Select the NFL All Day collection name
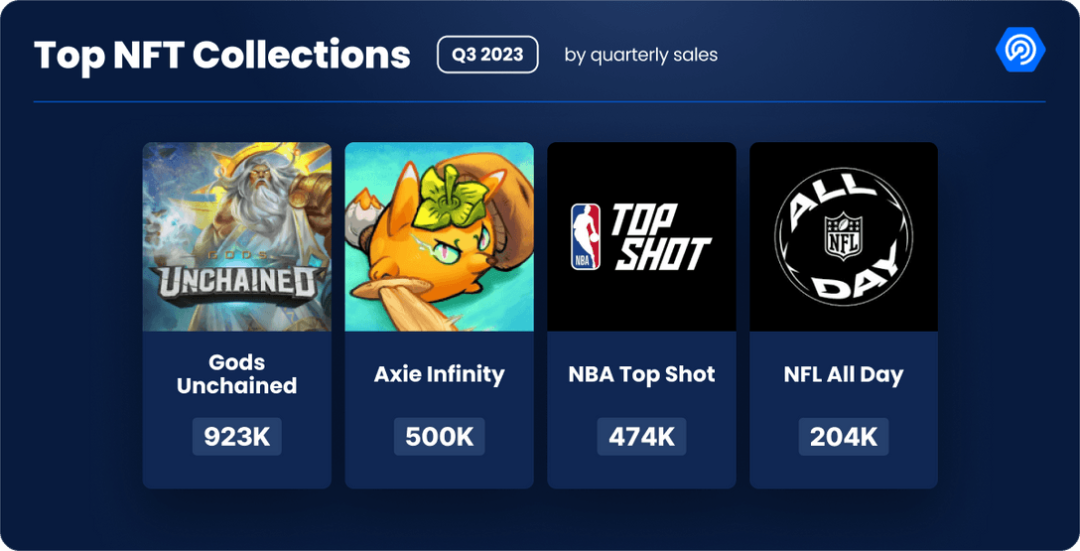The width and height of the screenshot is (1080, 551). click(x=843, y=375)
